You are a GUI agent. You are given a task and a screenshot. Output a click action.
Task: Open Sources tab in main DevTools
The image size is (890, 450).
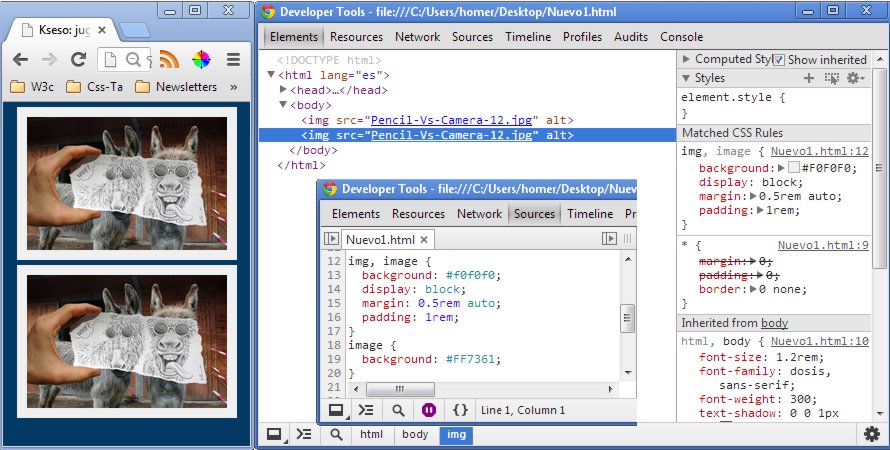472,37
